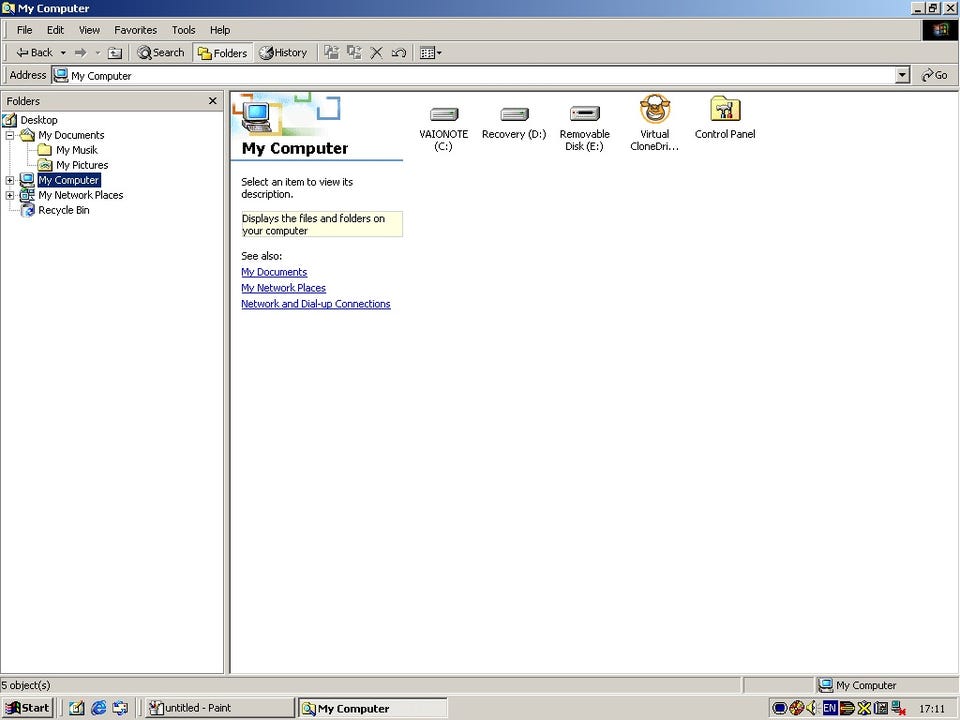This screenshot has height=720, width=960.
Task: Click the Go button
Action: click(934, 75)
